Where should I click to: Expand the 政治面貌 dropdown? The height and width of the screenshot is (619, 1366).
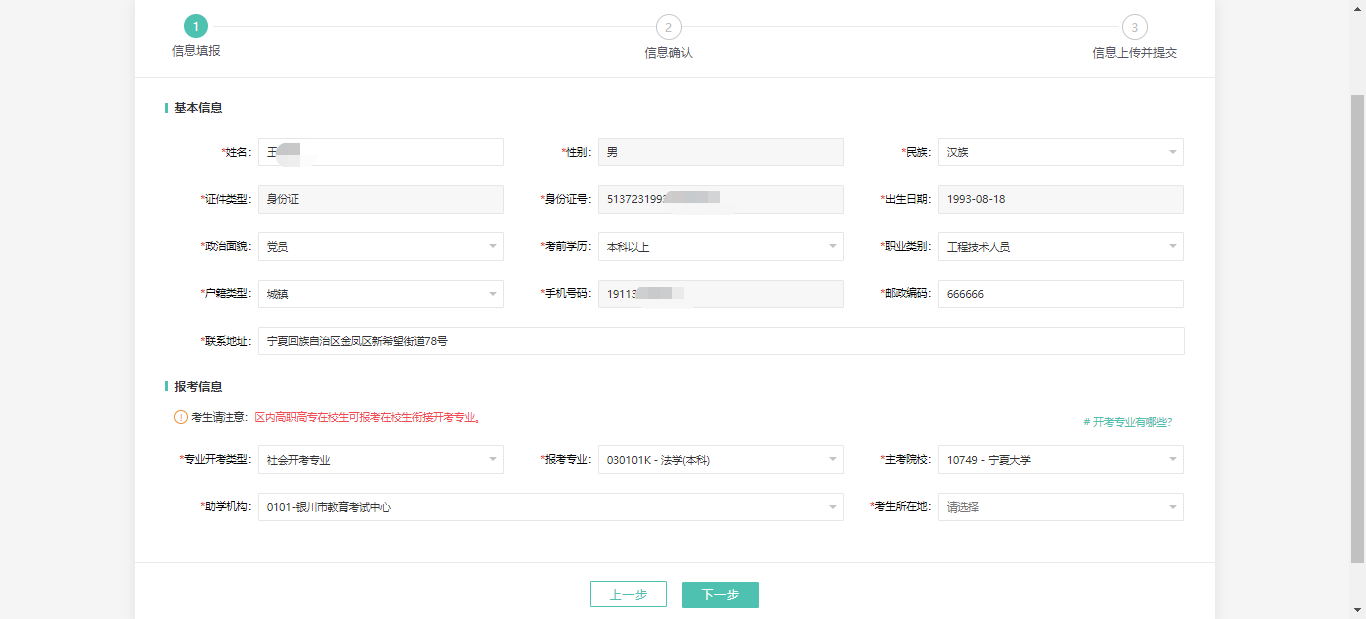tap(380, 246)
